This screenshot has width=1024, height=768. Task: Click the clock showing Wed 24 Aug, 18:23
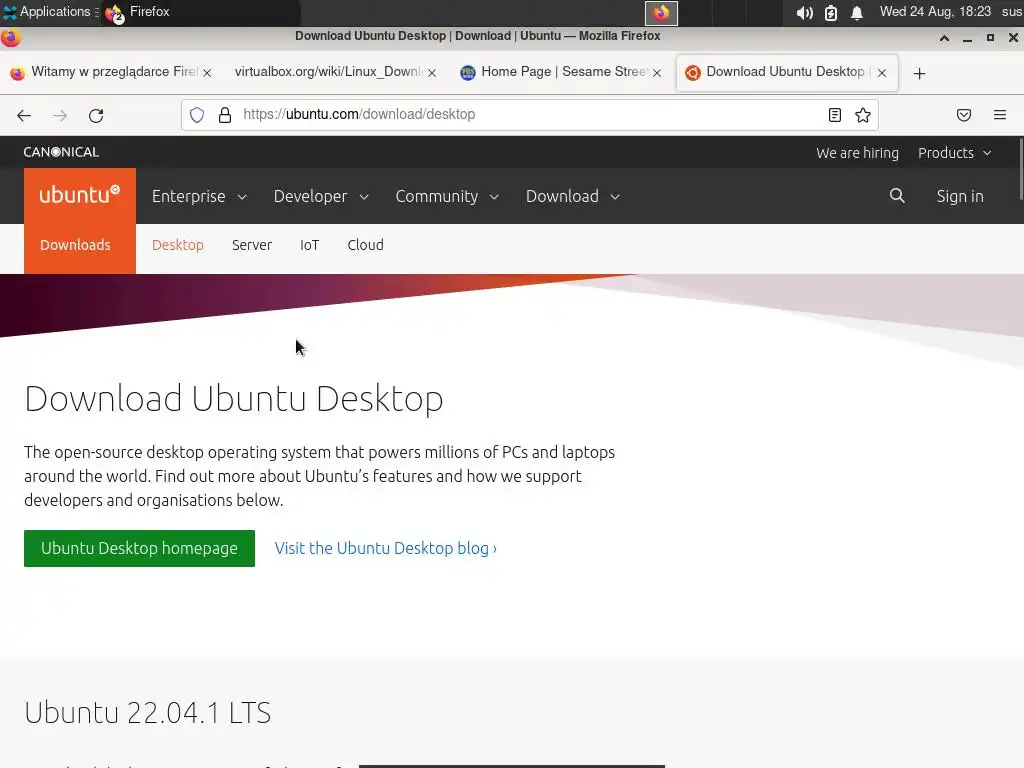(x=935, y=12)
